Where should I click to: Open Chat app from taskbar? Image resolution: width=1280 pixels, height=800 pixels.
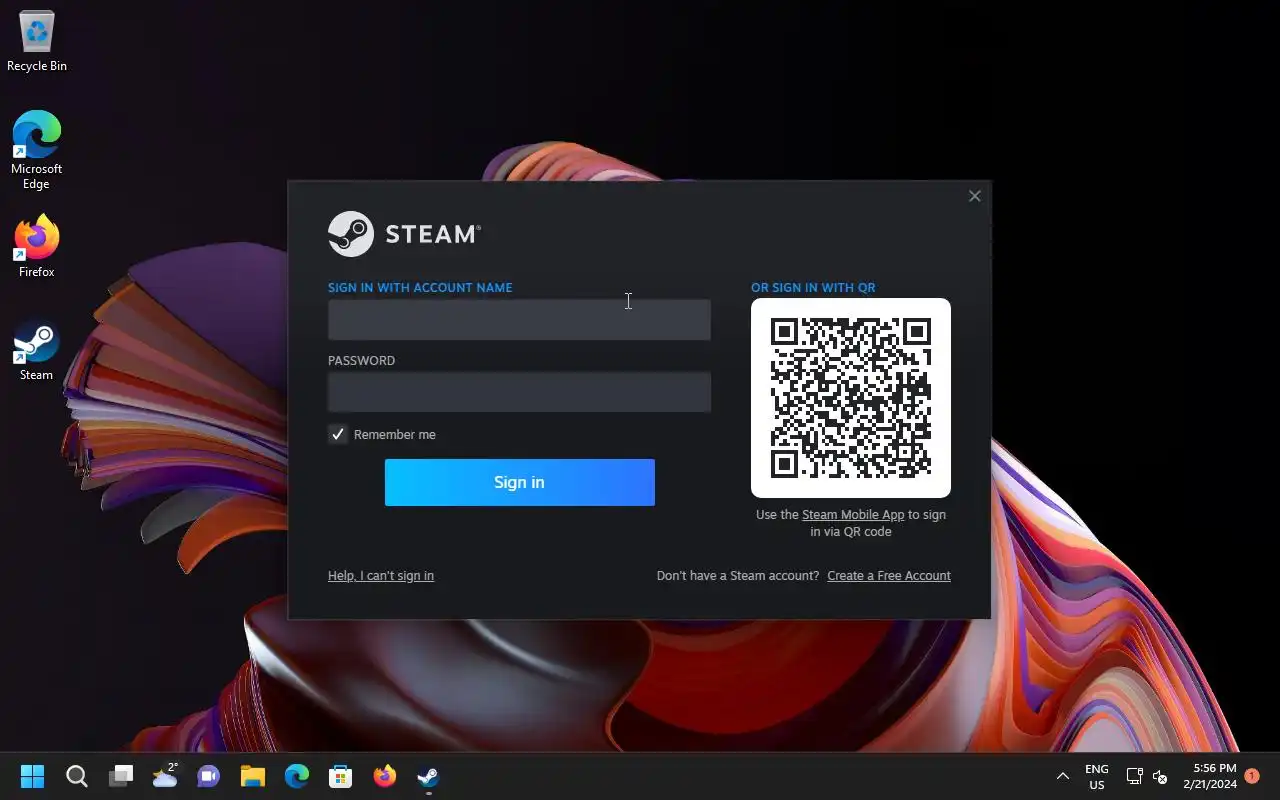(209, 776)
